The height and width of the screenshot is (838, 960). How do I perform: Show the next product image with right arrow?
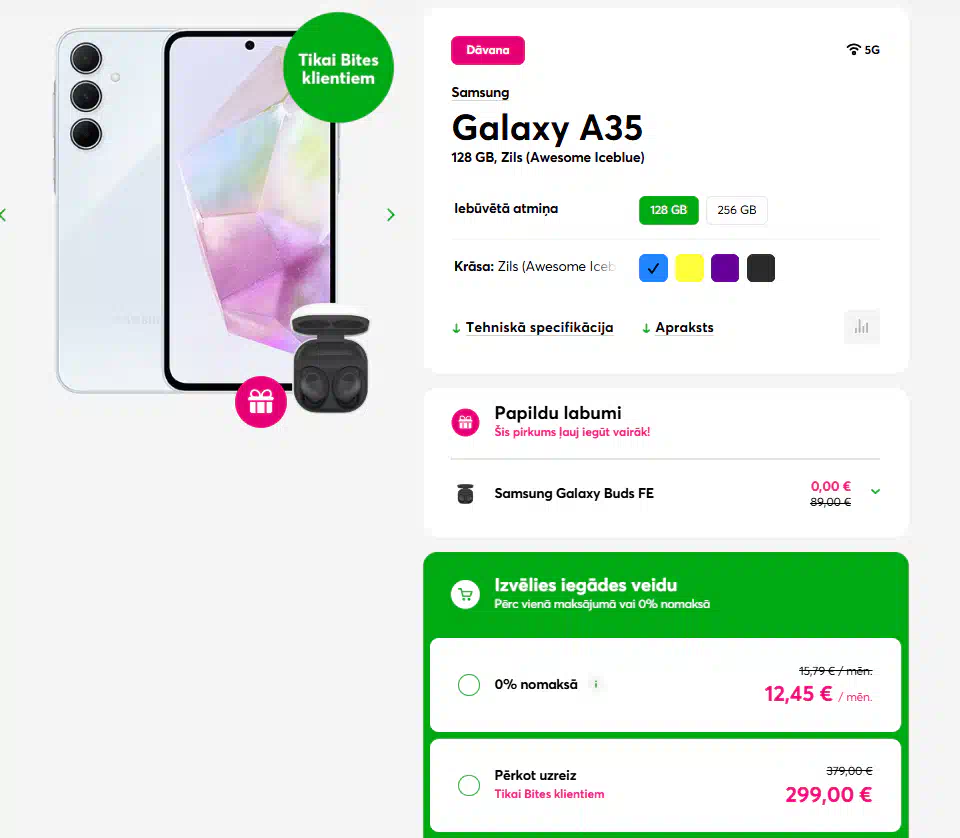(391, 215)
